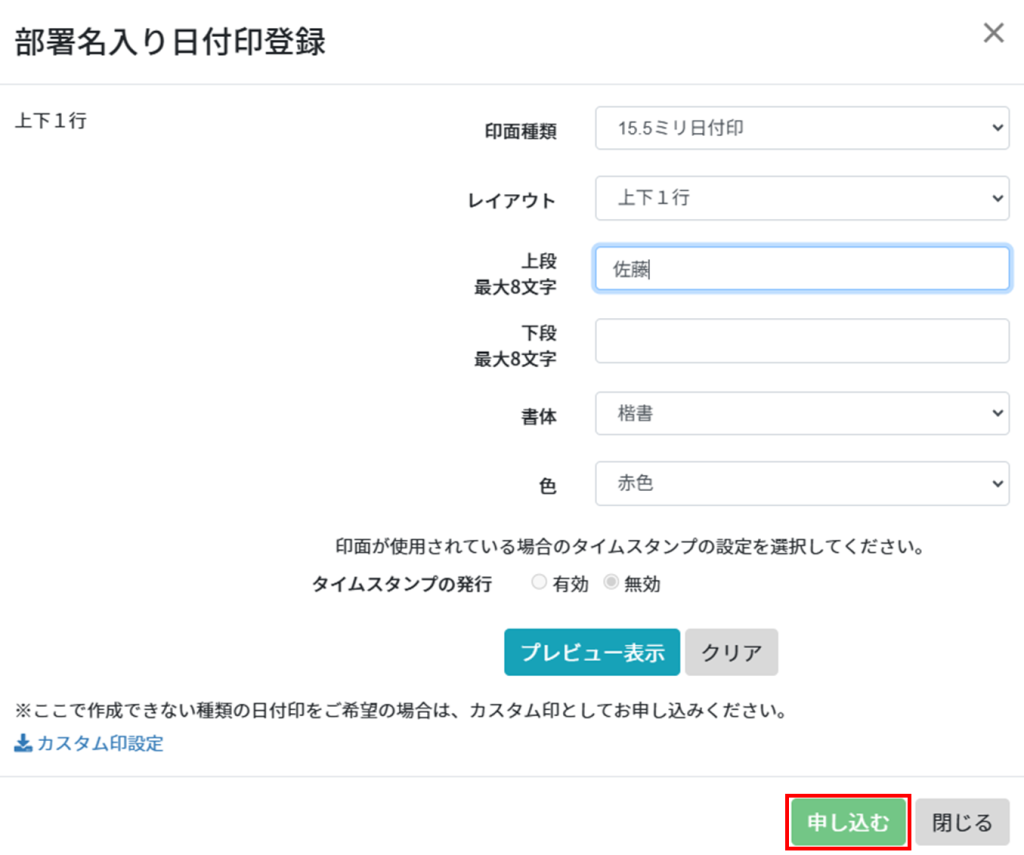Image resolution: width=1024 pixels, height=855 pixels.
Task: Click the 色 field label
Action: (547, 486)
